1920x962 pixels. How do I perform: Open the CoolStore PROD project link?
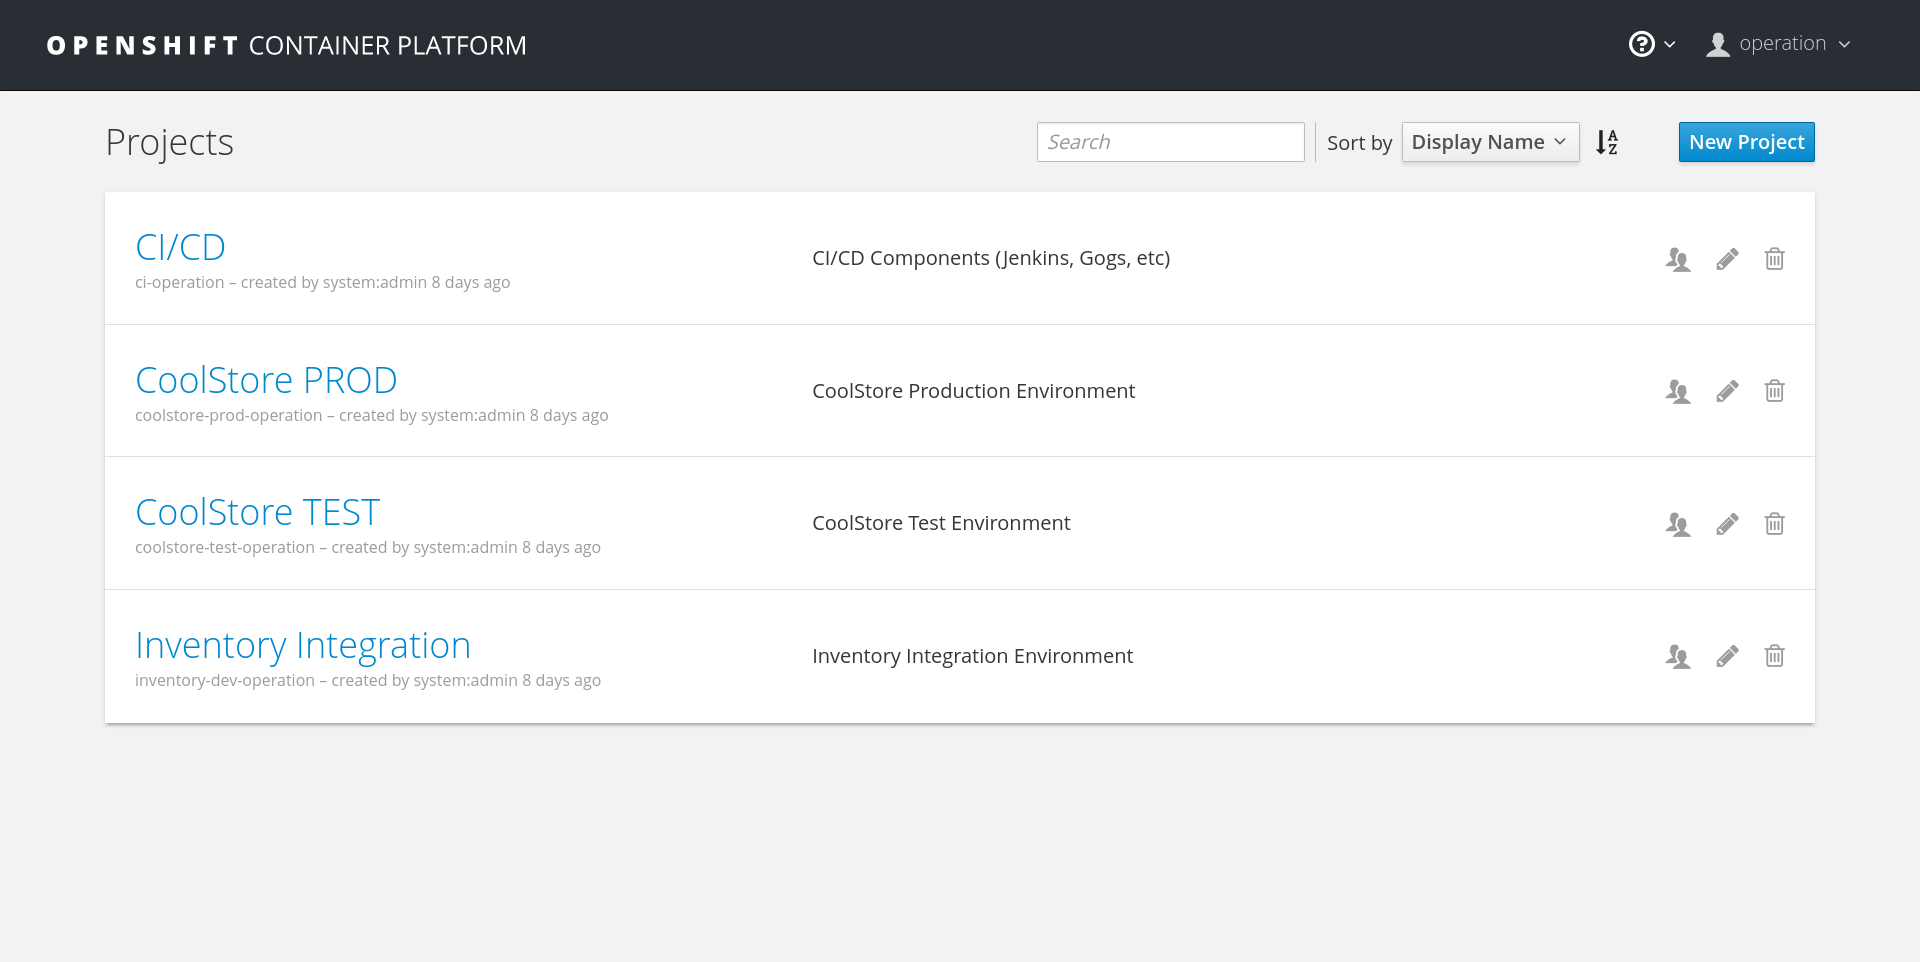point(266,380)
